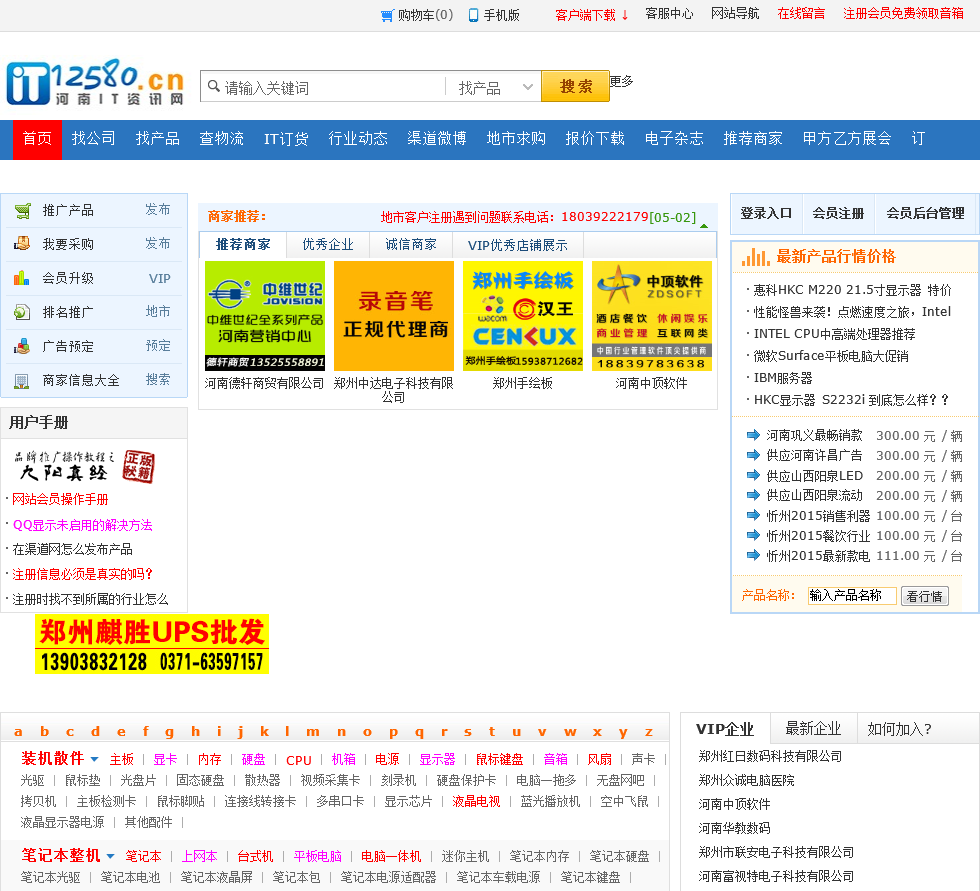Open 郑州红日数码科技有限公司 company link
The height and width of the screenshot is (891, 980).
click(770, 757)
